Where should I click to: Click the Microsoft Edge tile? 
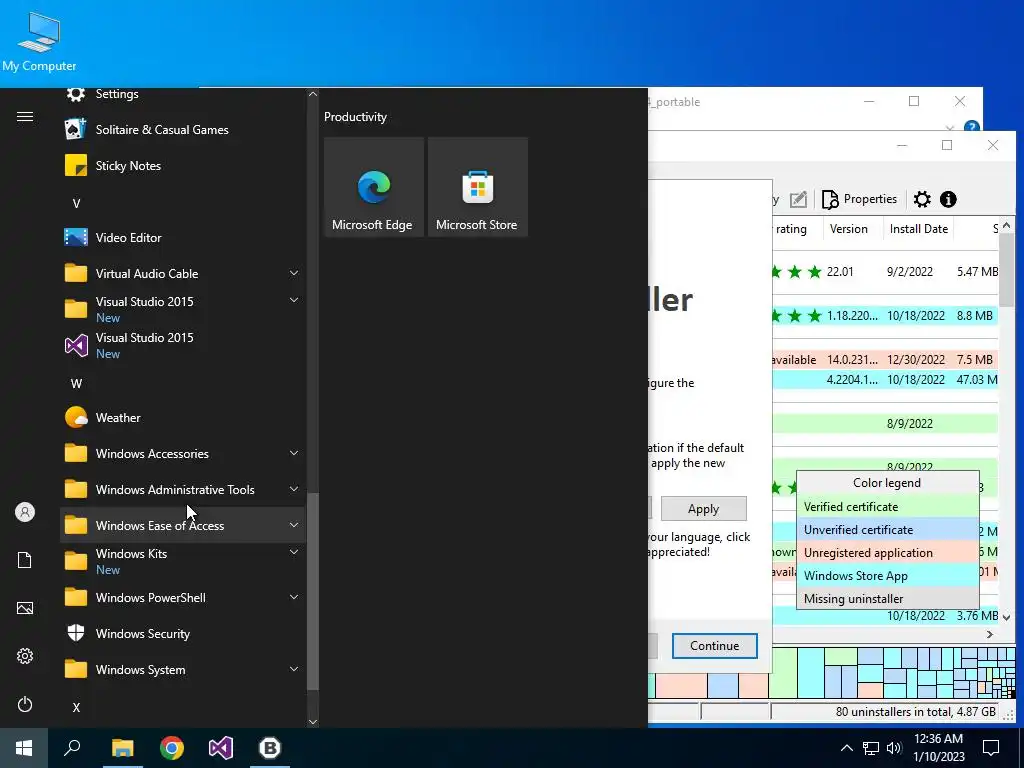(x=374, y=187)
